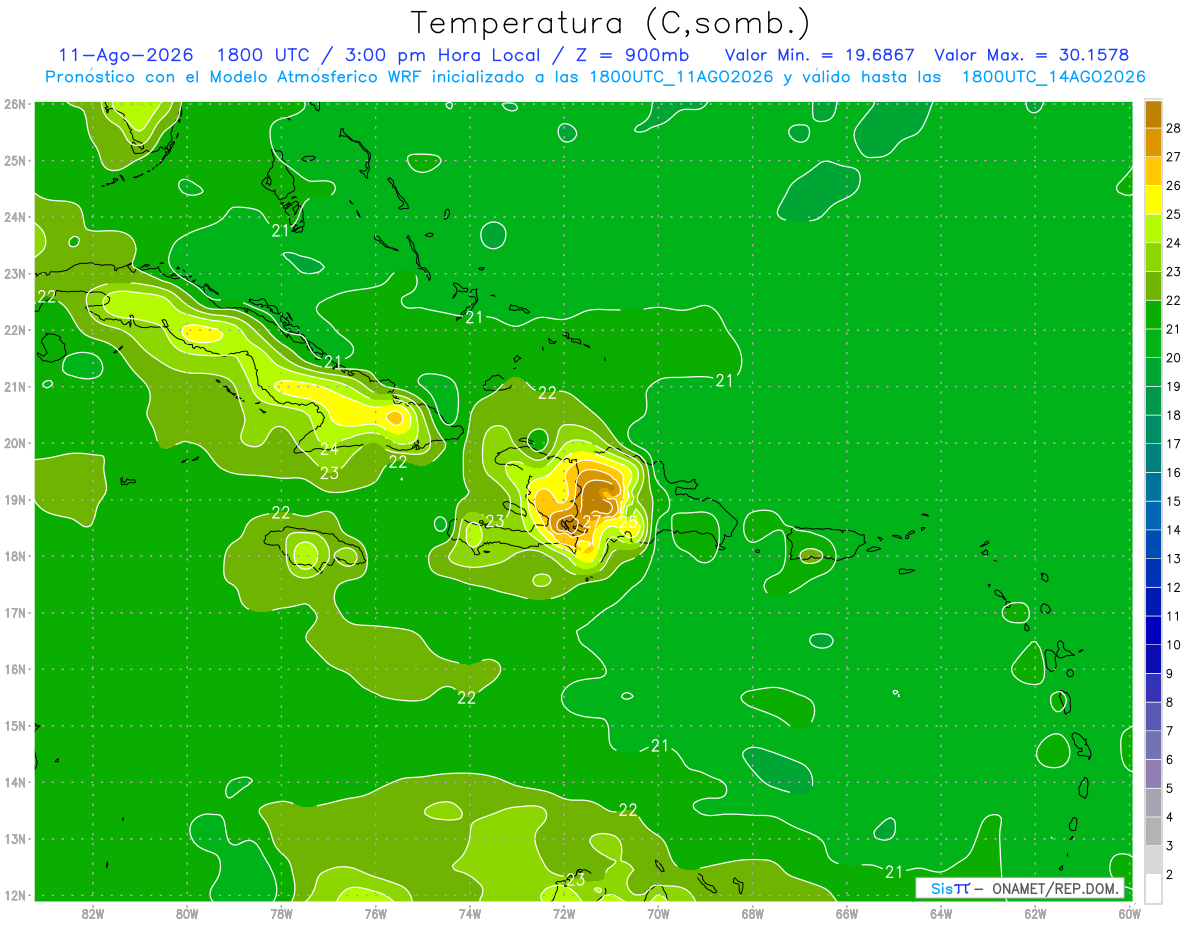Image resolution: width=1200 pixels, height=927 pixels.
Task: Click the longitude label '76W'
Action: tap(375, 912)
